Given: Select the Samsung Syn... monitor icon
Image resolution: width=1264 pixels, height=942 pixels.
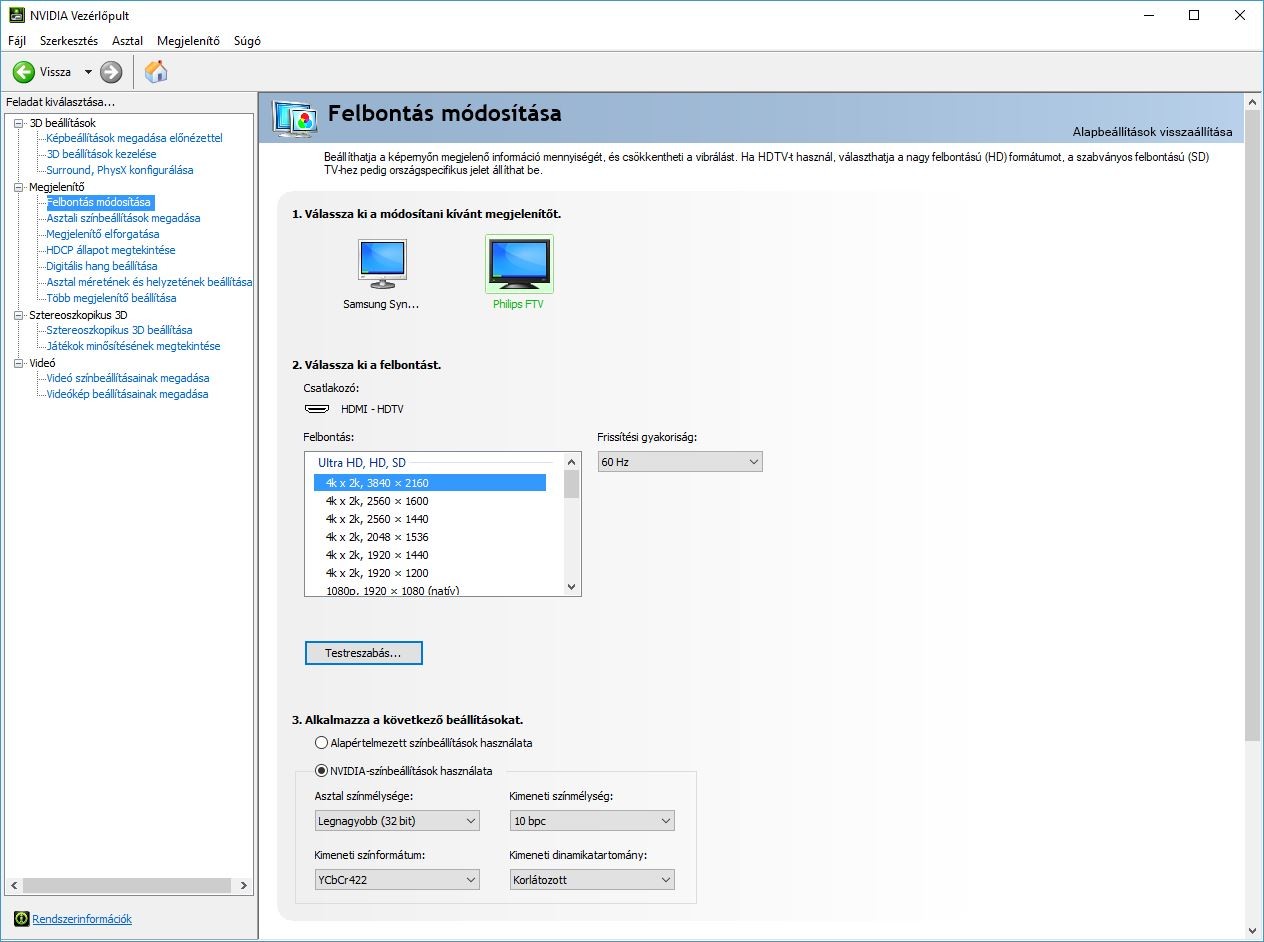Looking at the screenshot, I should 382,264.
